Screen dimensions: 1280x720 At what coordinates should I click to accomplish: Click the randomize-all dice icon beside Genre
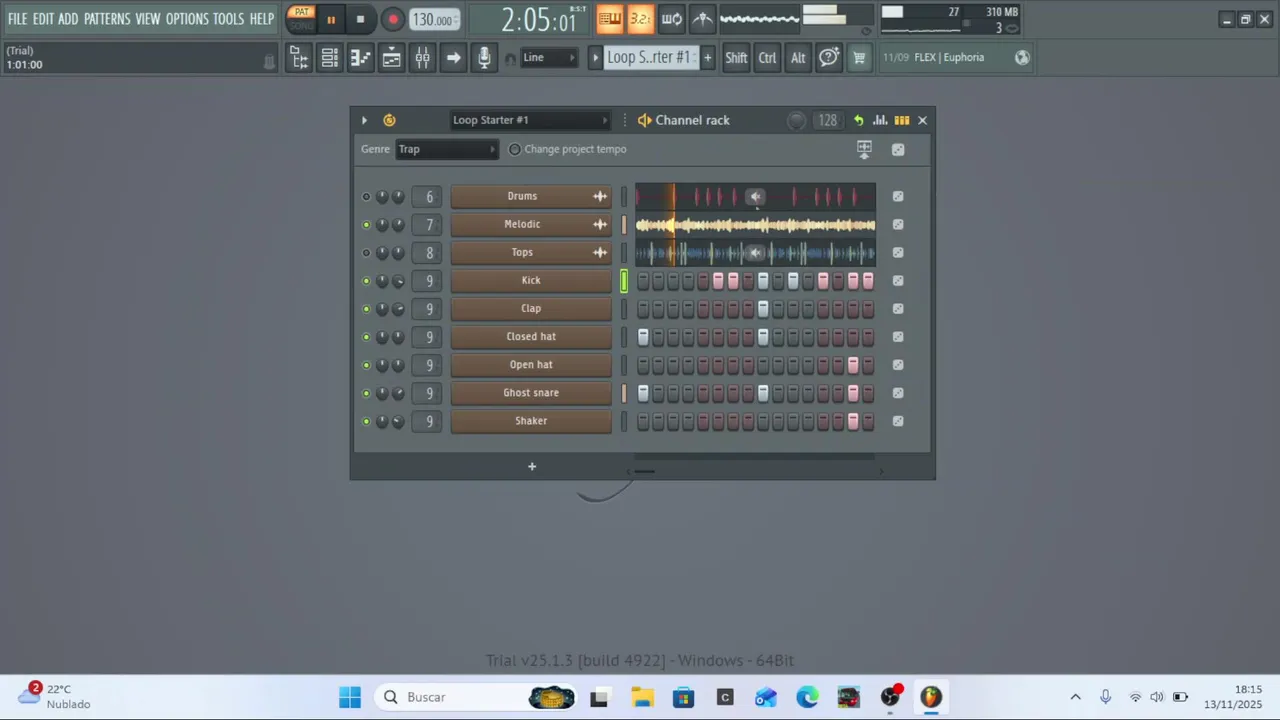click(x=898, y=149)
